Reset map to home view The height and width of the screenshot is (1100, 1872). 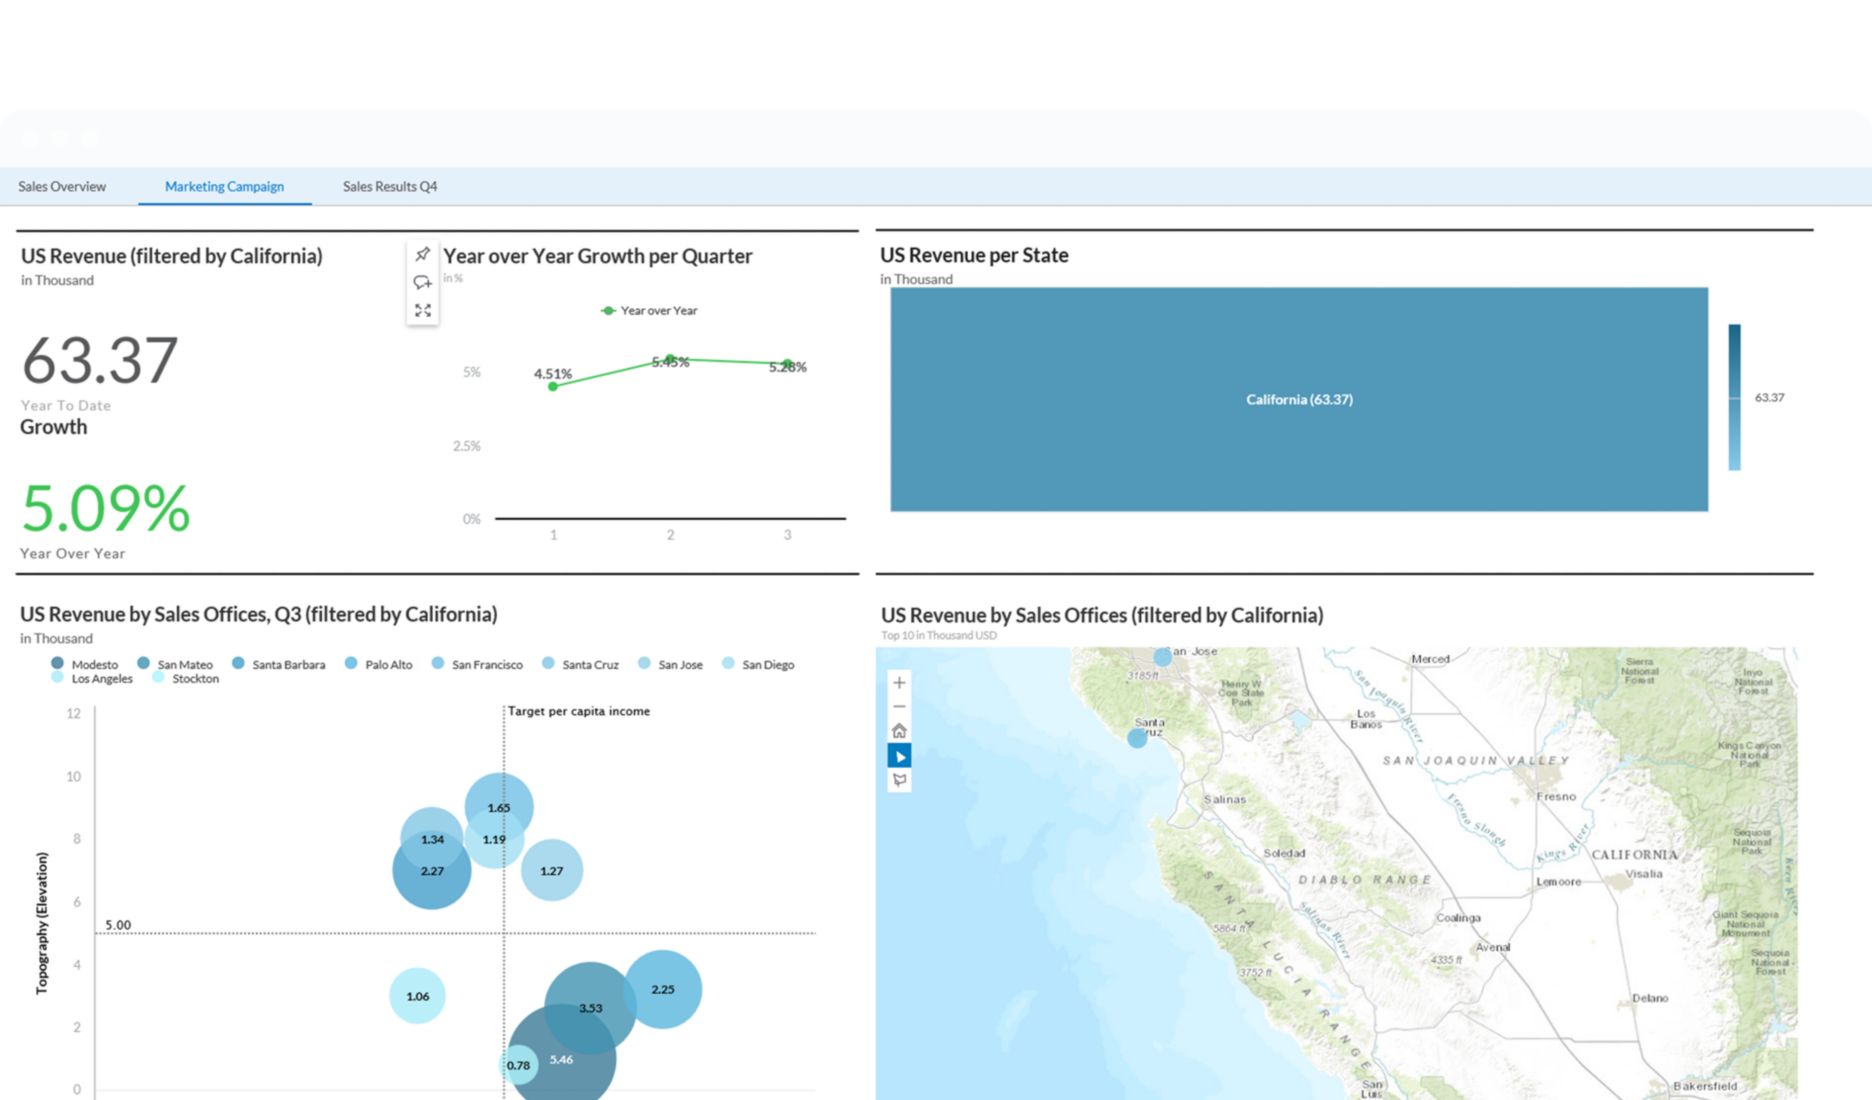899,731
